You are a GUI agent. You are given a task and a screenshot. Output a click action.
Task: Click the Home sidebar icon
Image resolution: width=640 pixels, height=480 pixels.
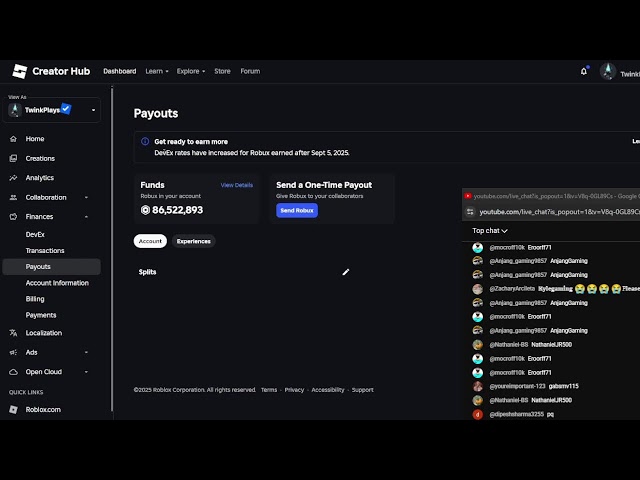pos(13,139)
